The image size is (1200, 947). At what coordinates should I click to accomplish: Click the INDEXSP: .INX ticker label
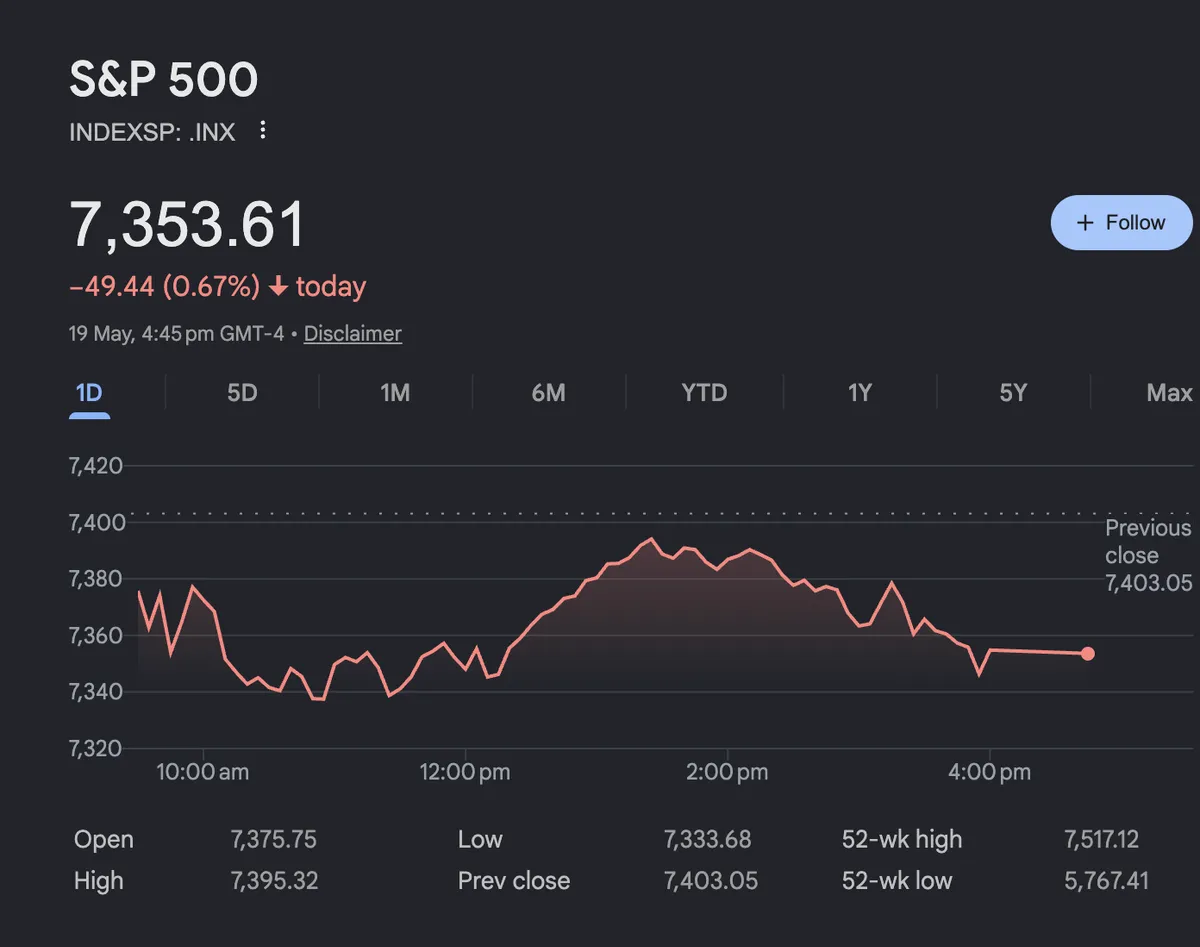pos(152,132)
